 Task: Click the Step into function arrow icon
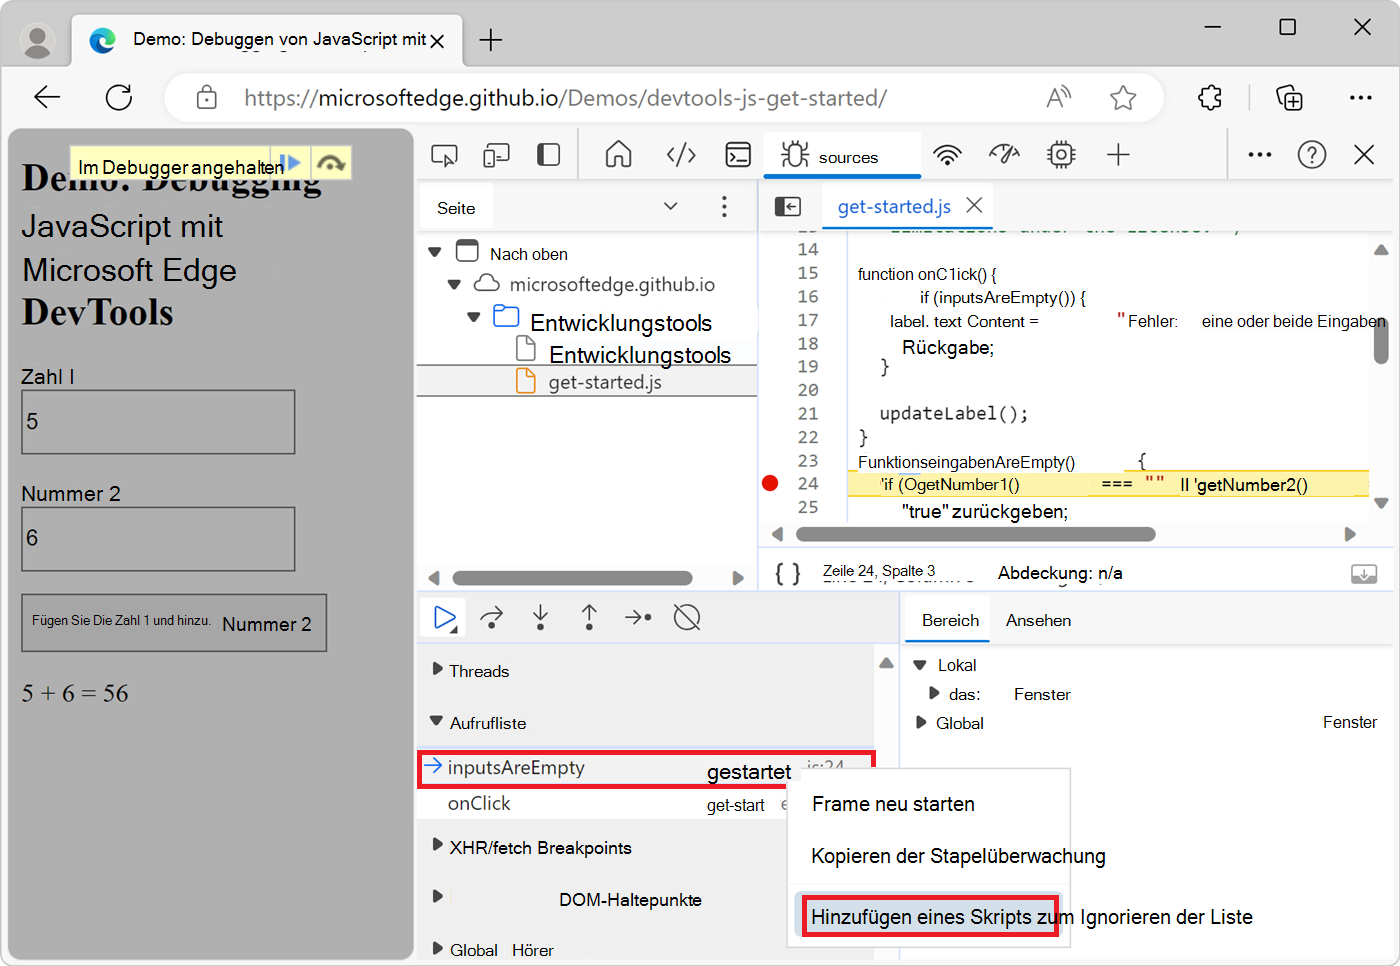point(540,618)
